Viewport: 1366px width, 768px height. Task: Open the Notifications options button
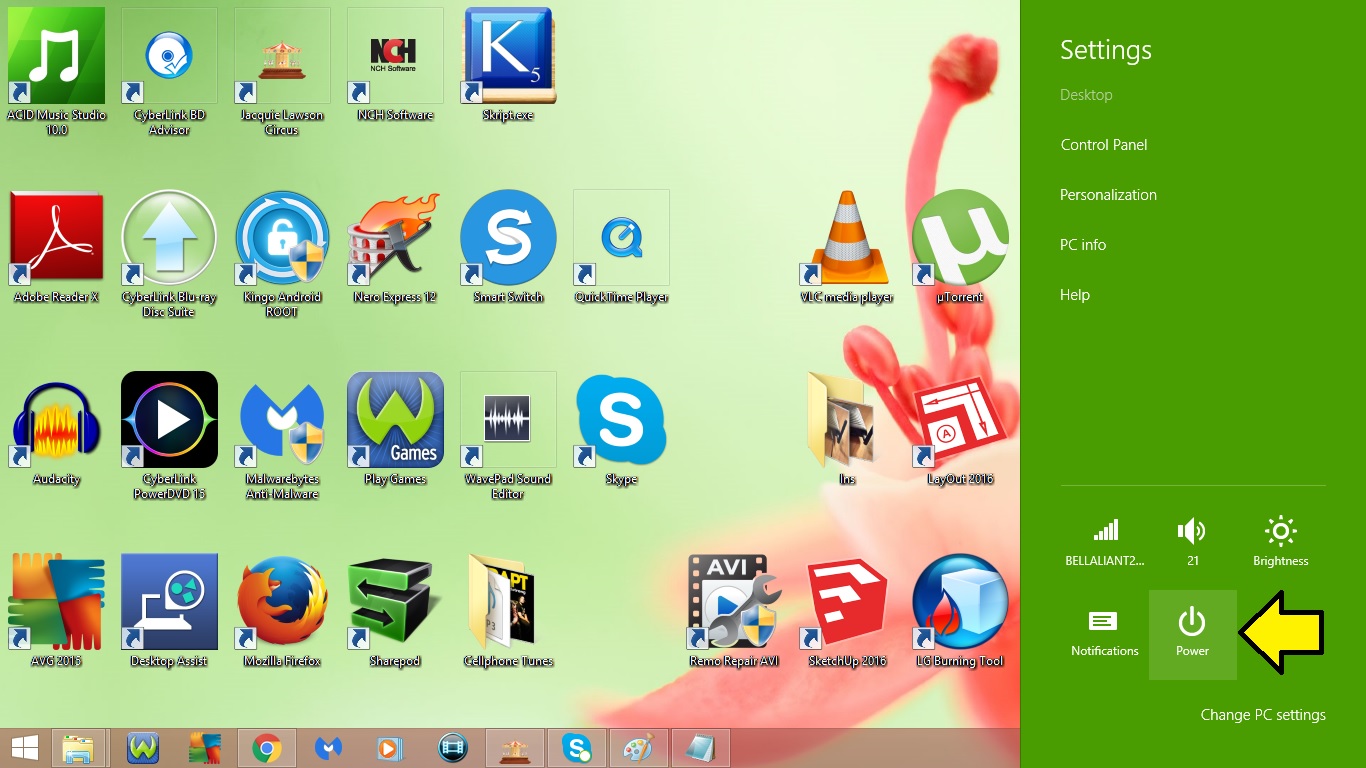tap(1105, 634)
